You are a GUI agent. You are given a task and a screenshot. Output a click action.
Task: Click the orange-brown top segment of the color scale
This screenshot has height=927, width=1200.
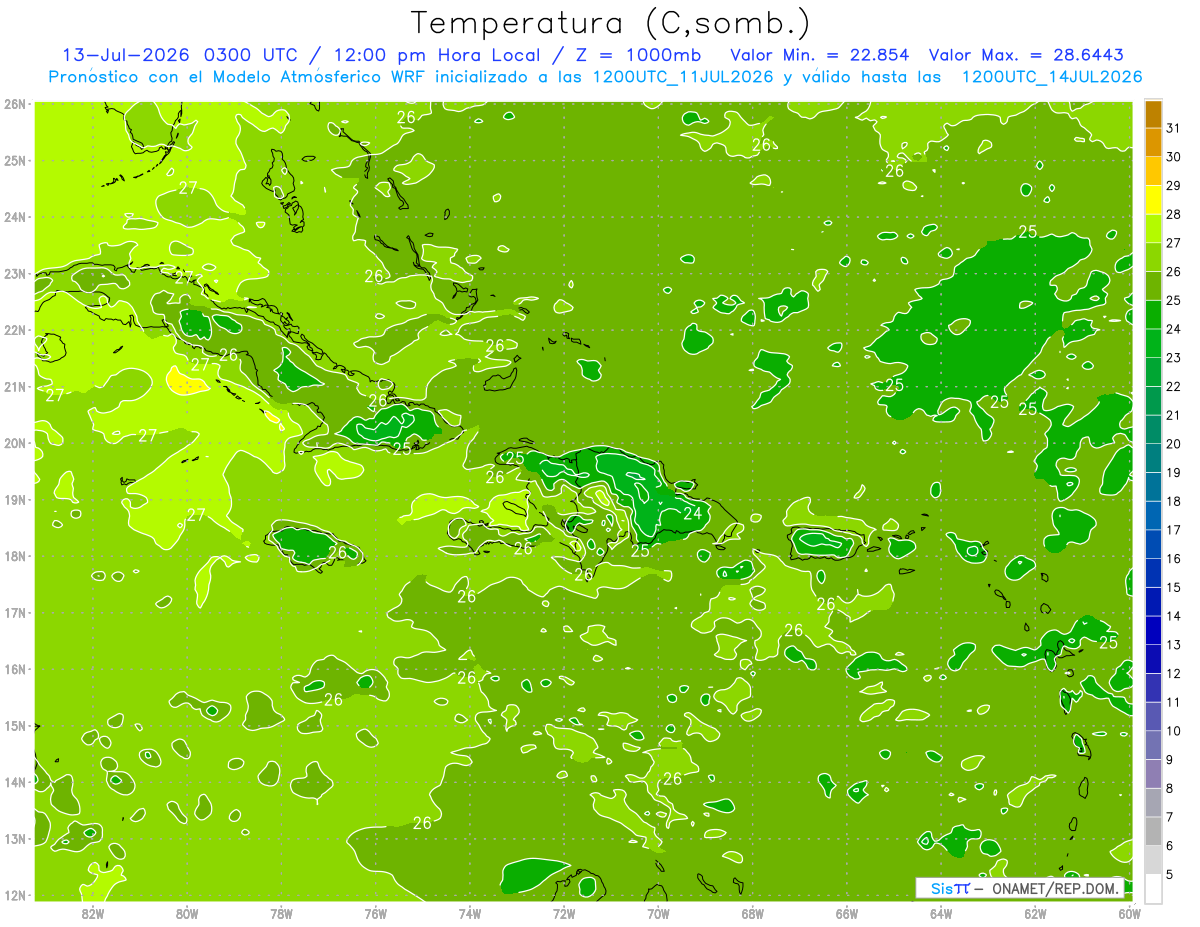1153,114
